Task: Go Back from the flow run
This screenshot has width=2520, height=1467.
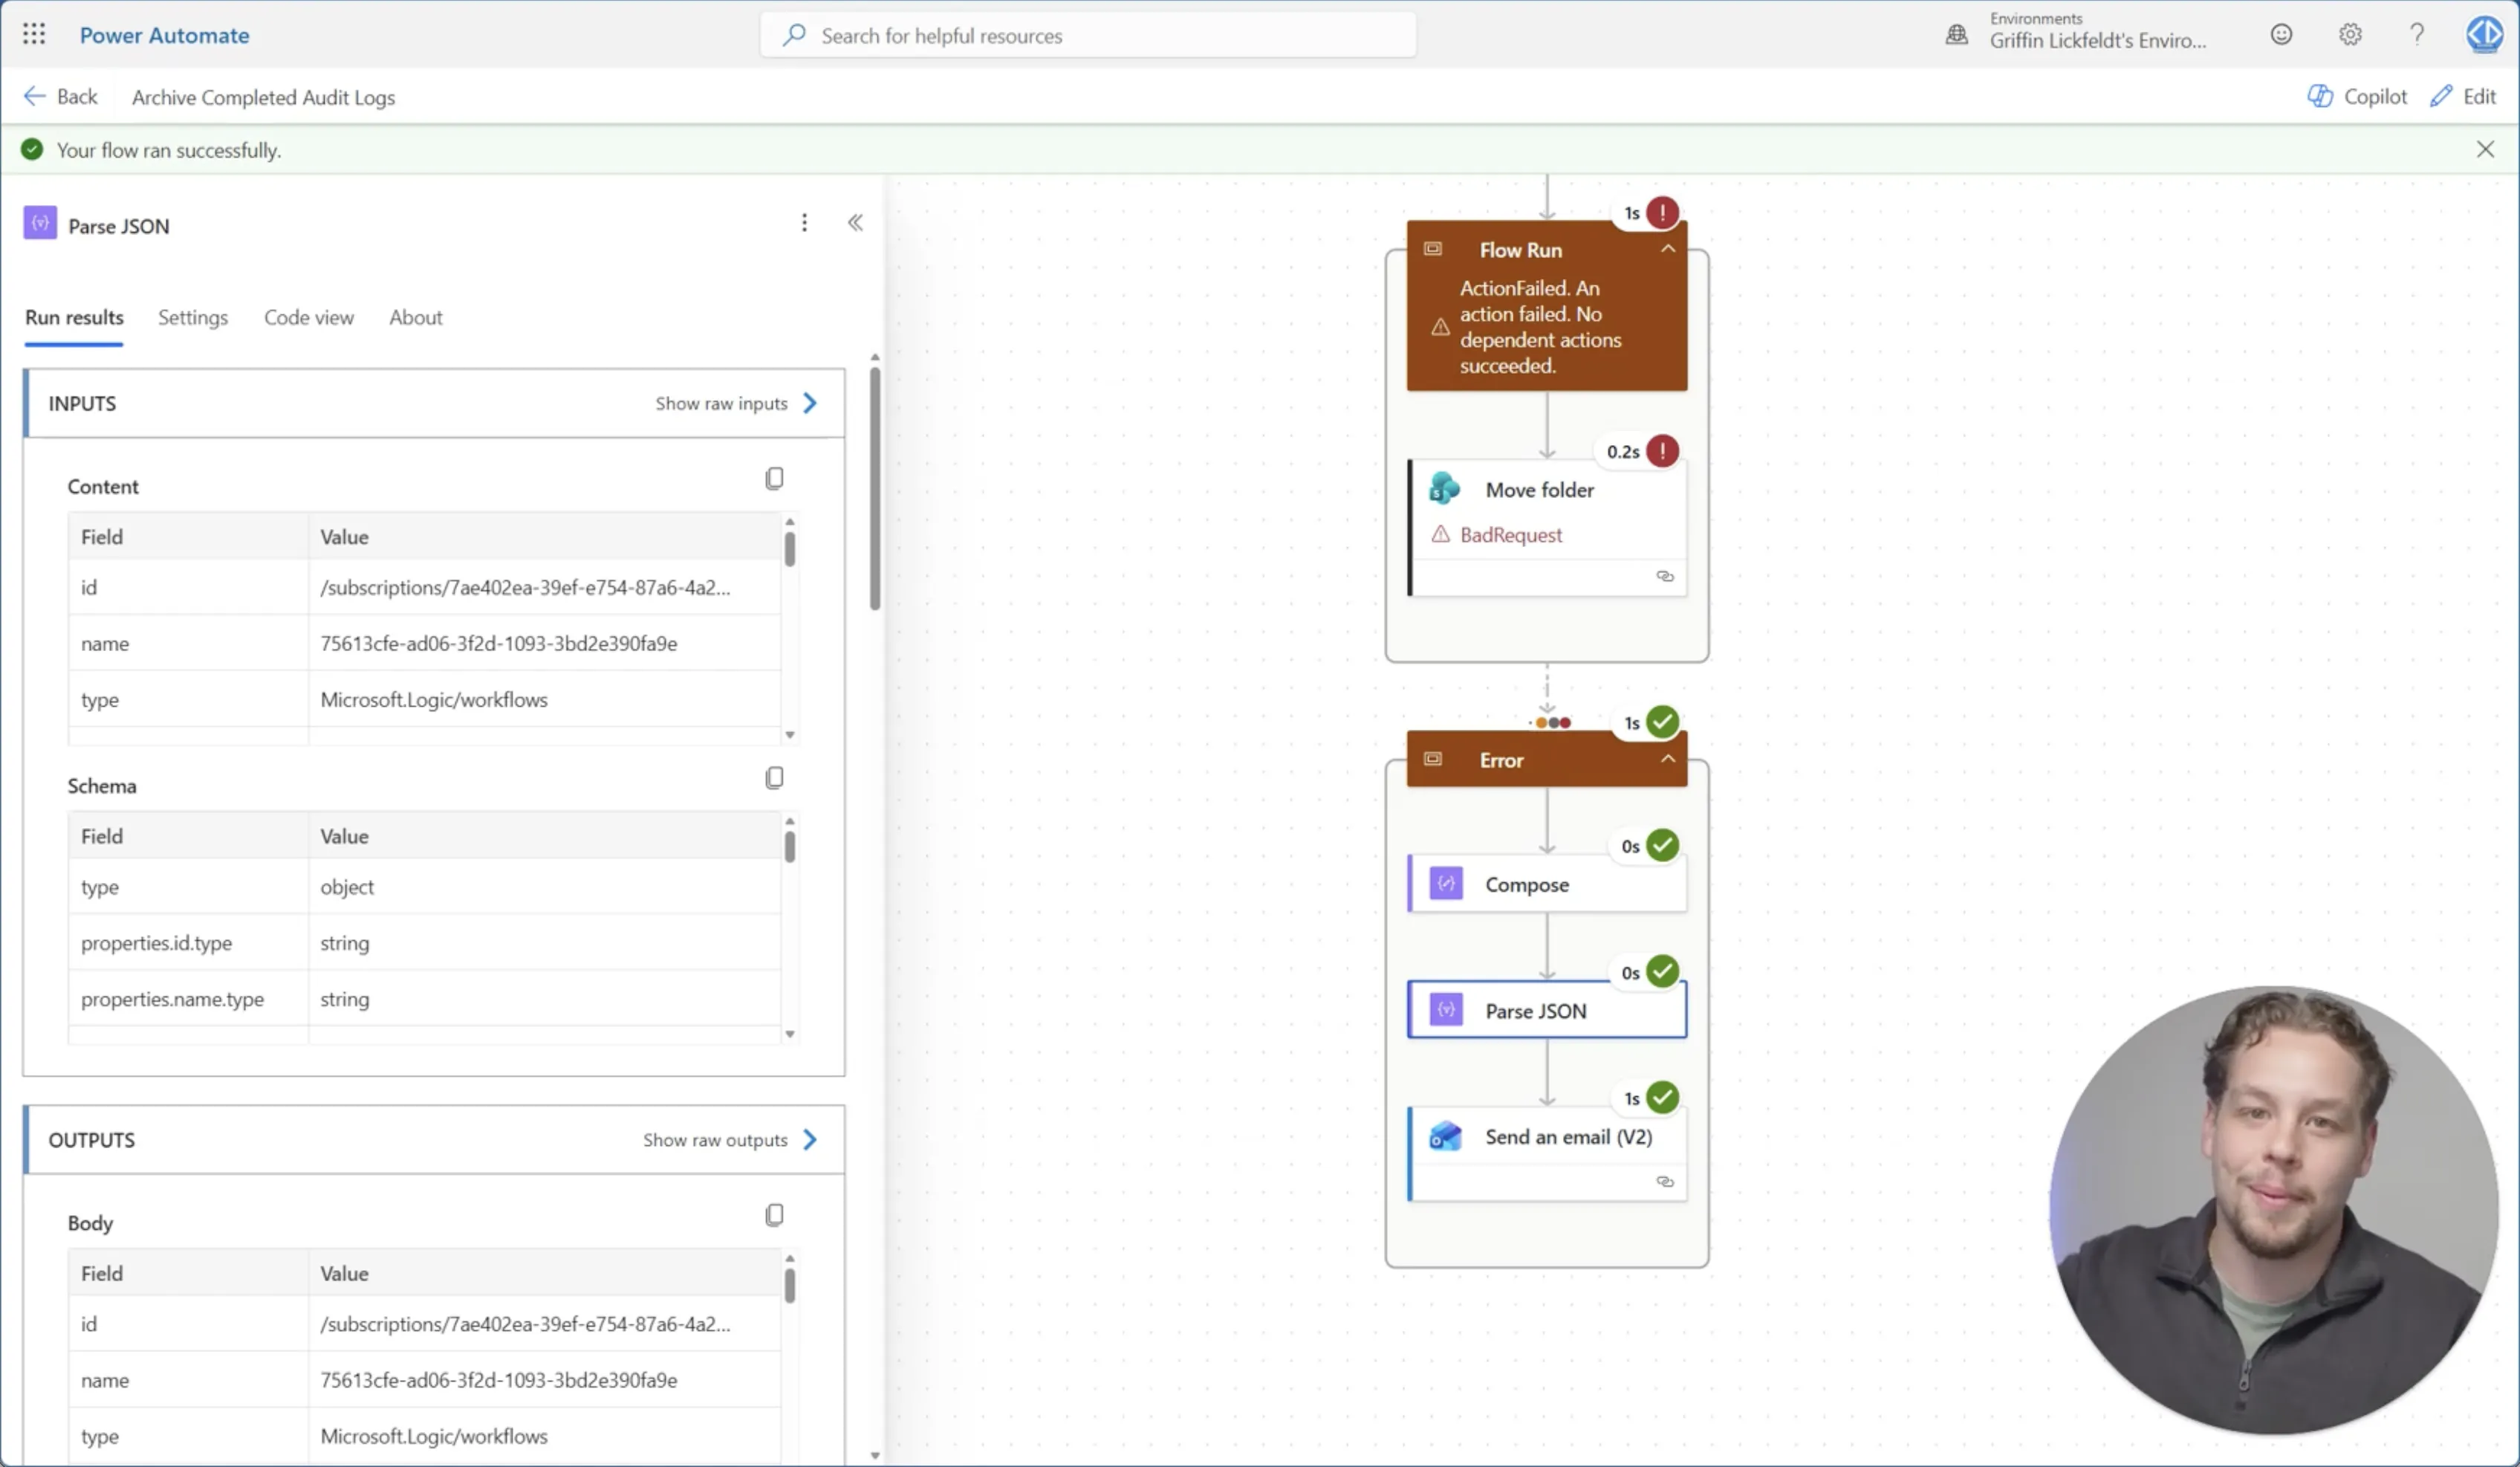Action: 60,96
